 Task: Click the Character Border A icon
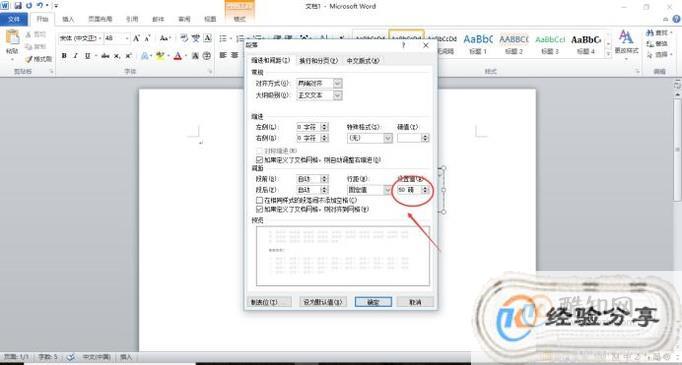tap(208, 38)
